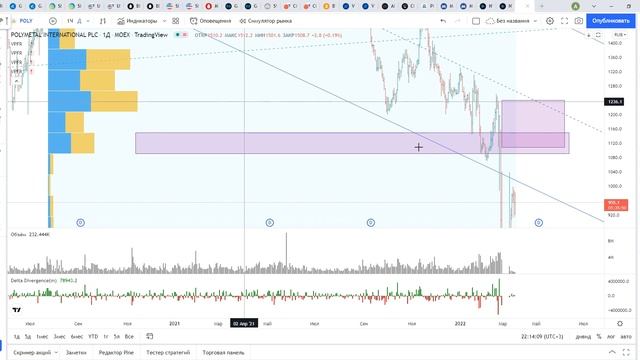640x360 pixels.
Task: Select the first VPFR indicator label
Action: [x=16, y=44]
